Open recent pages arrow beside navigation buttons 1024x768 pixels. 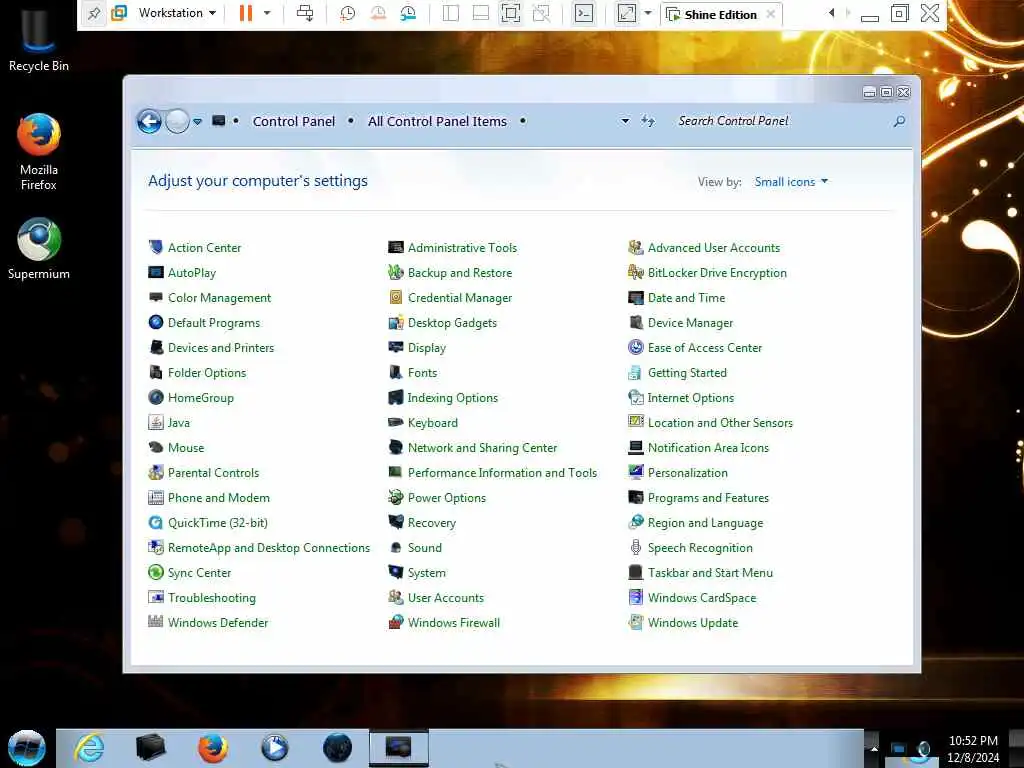click(197, 121)
